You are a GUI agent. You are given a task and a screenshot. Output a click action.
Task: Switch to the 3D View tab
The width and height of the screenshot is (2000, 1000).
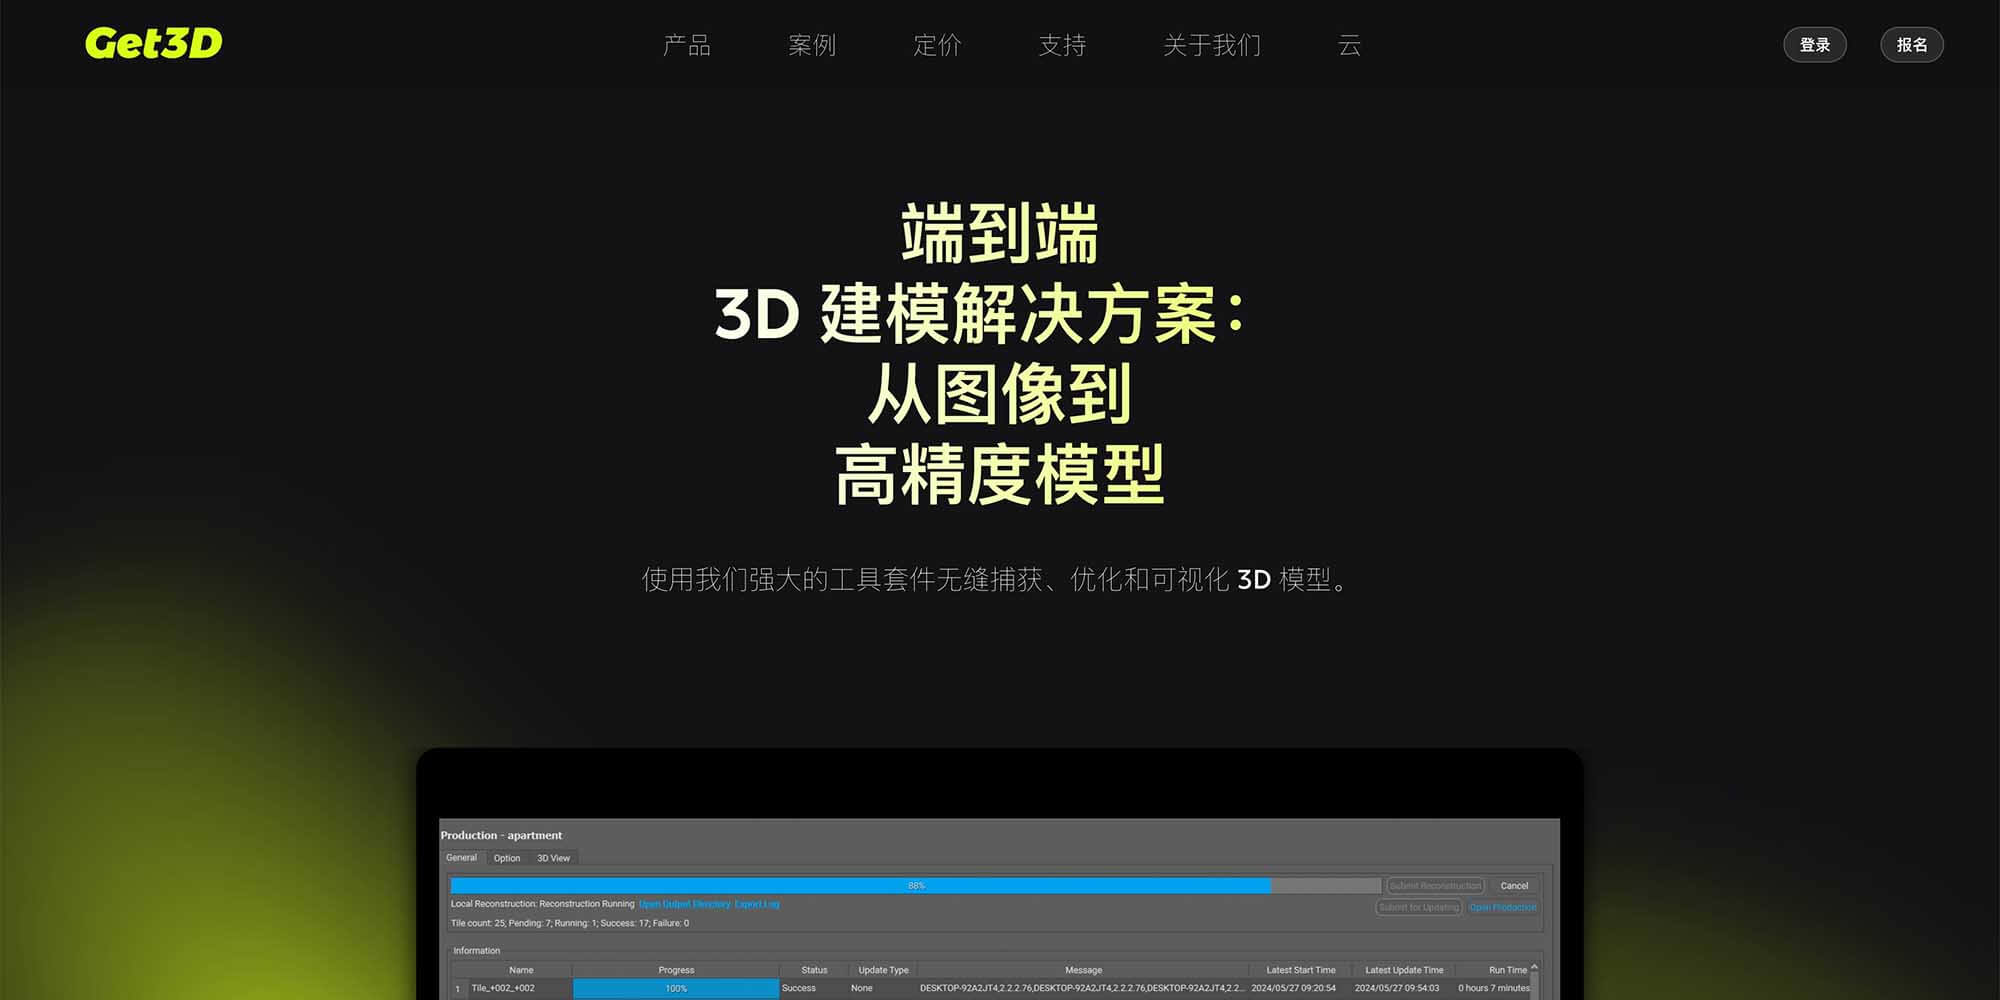click(553, 858)
